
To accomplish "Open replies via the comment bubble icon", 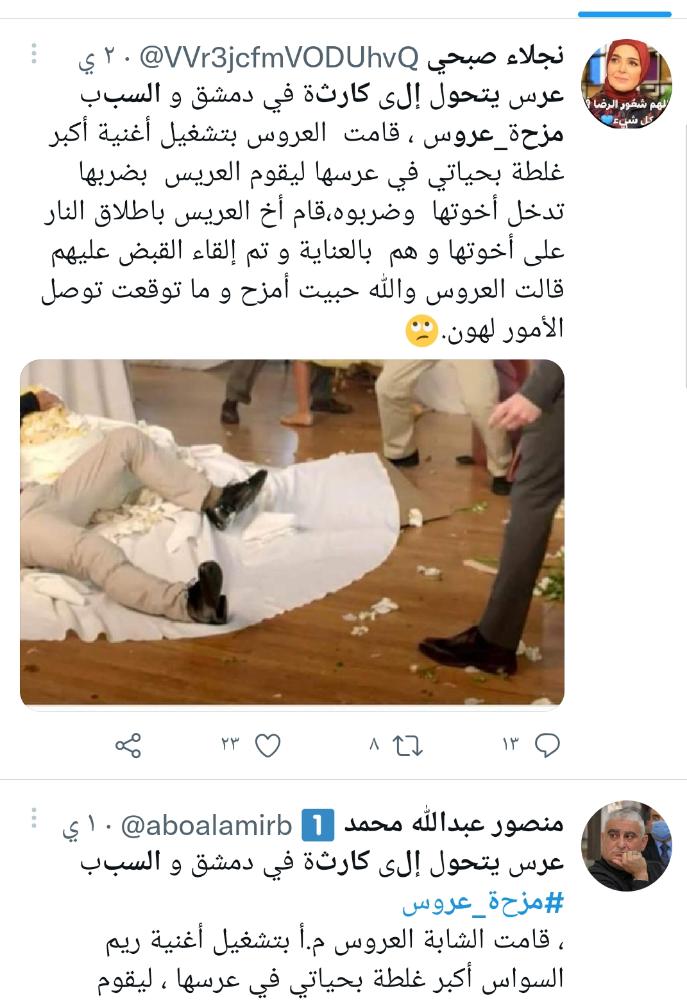I will pyautogui.click(x=547, y=745).
